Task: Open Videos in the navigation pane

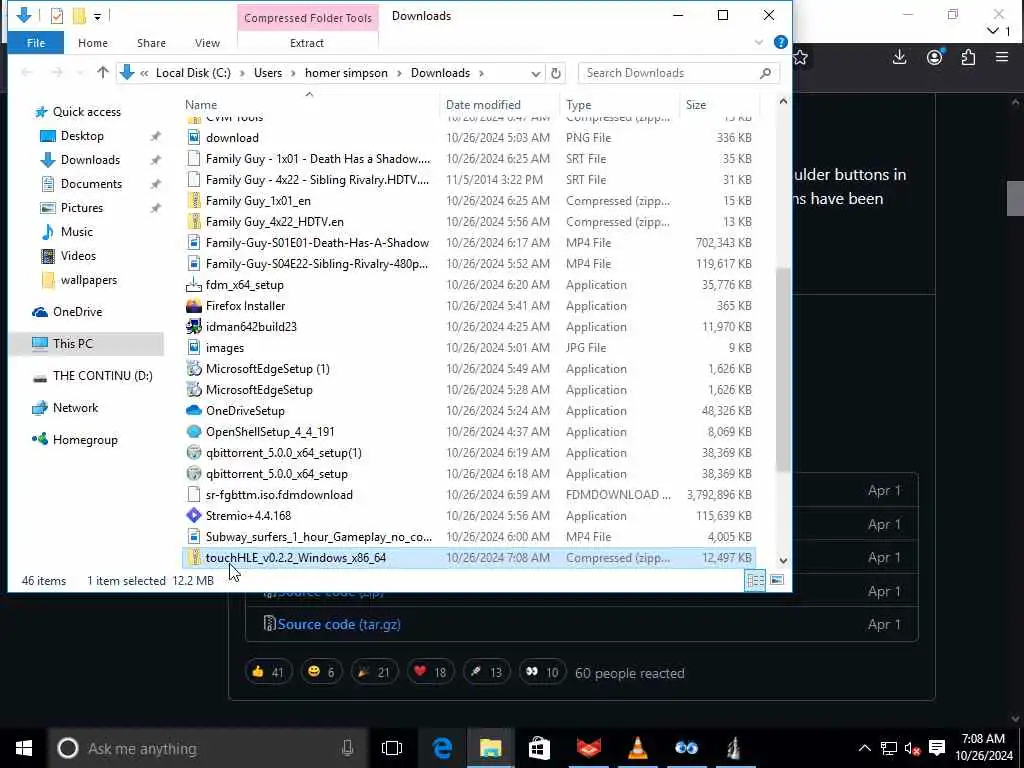Action: [78, 256]
